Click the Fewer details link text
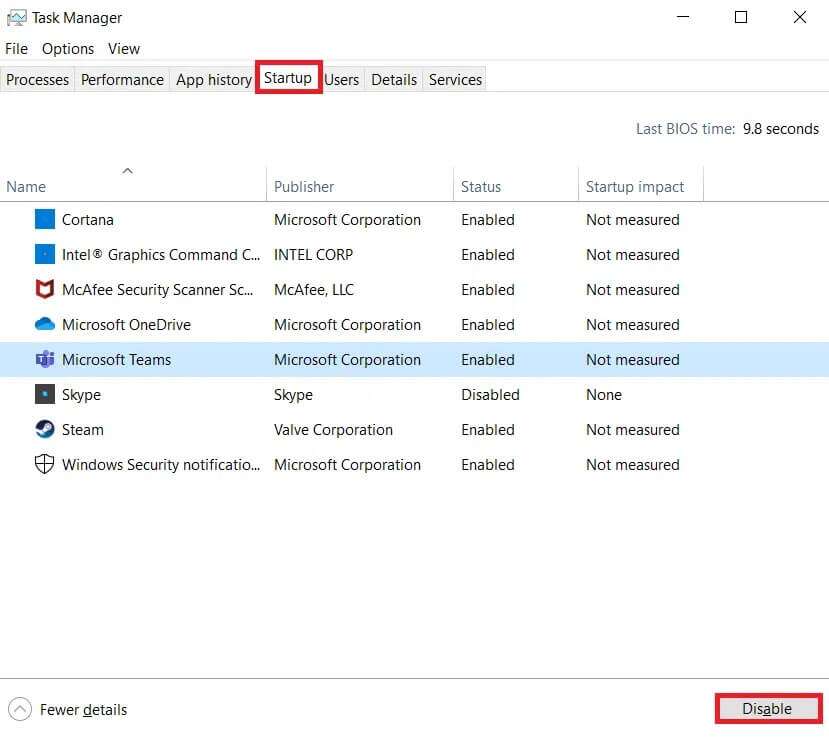The image size is (829, 738). click(84, 709)
